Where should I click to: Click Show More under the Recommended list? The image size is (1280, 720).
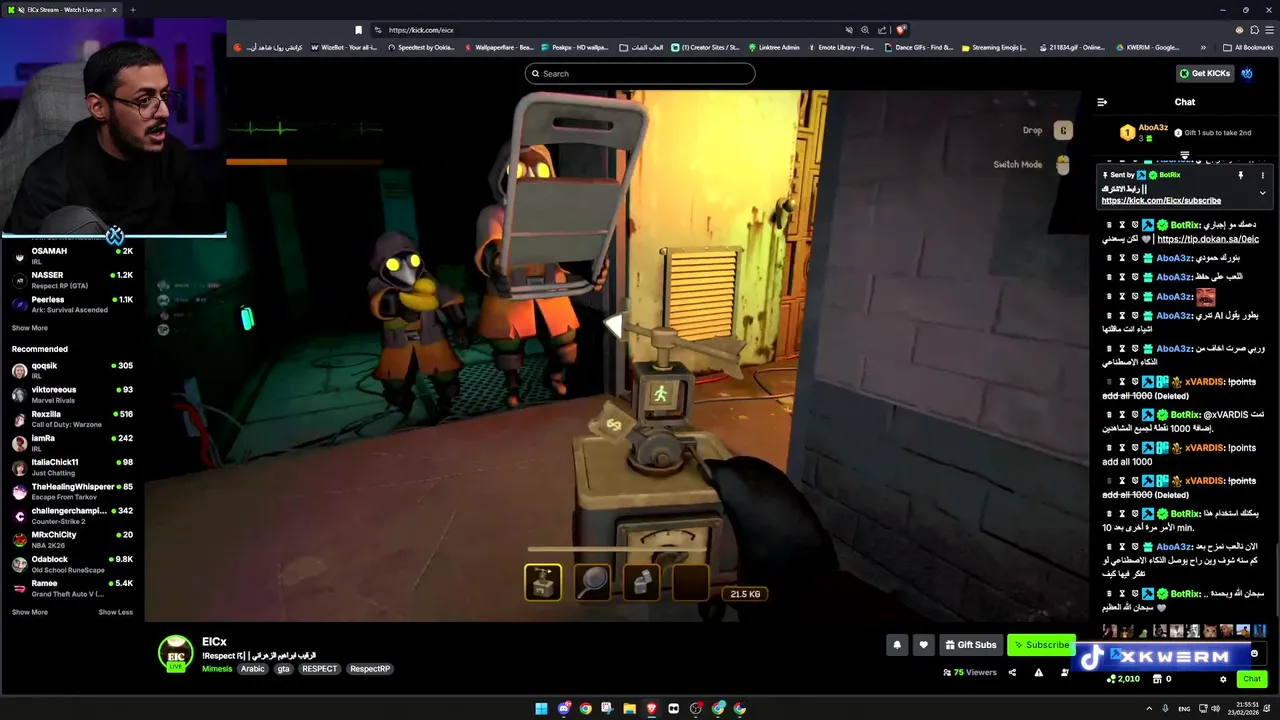(30, 612)
